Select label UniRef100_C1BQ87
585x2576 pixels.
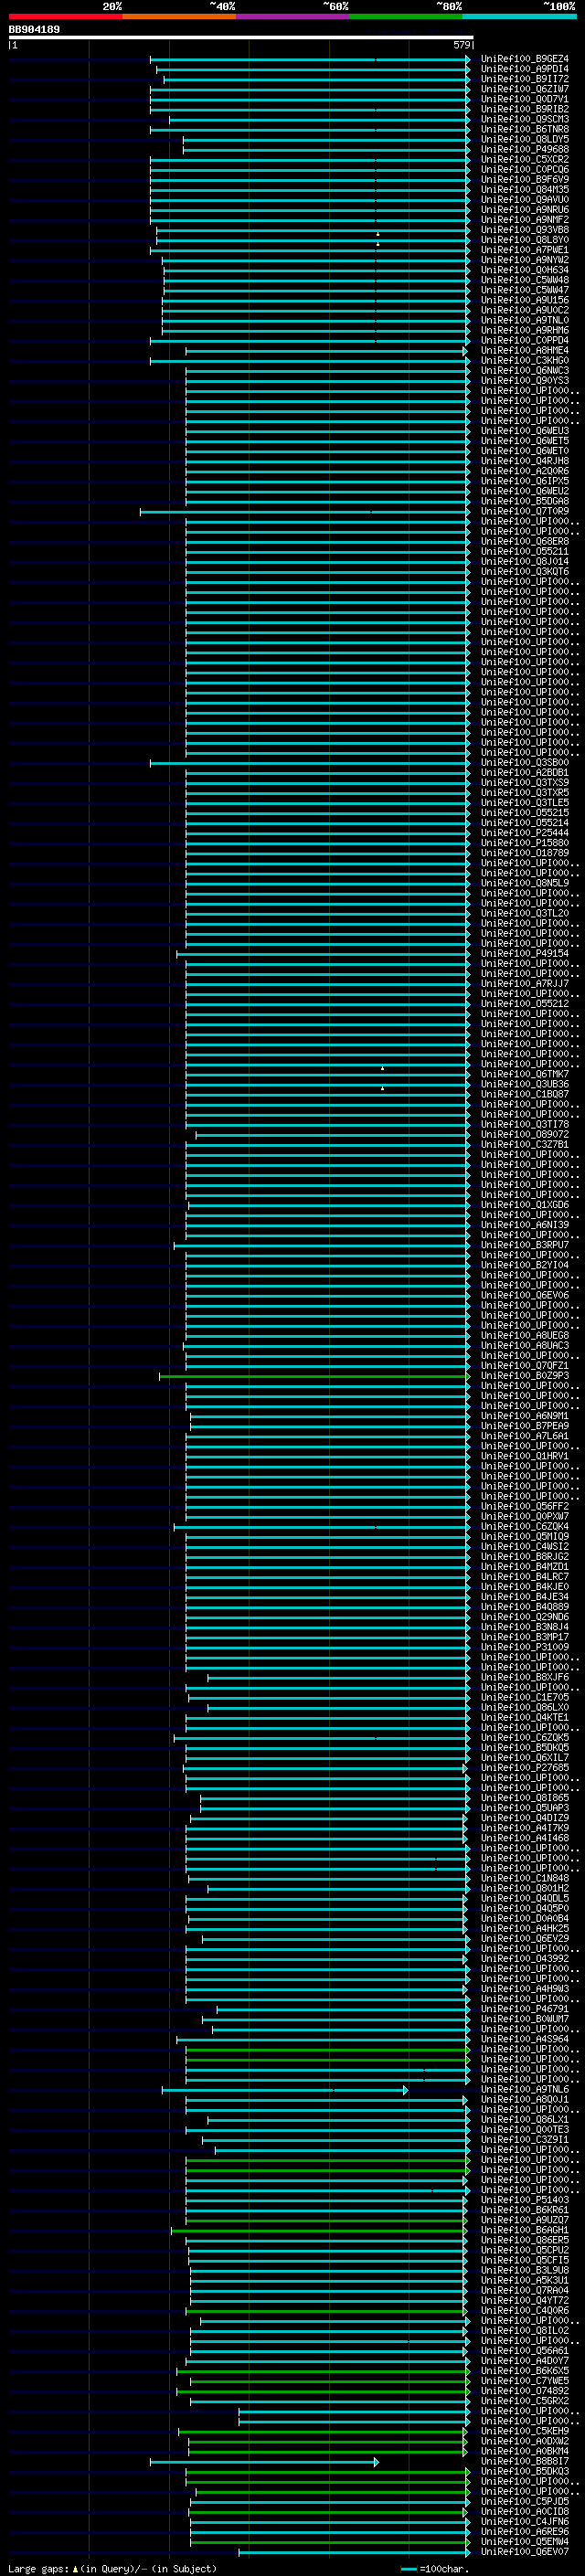click(x=525, y=1094)
